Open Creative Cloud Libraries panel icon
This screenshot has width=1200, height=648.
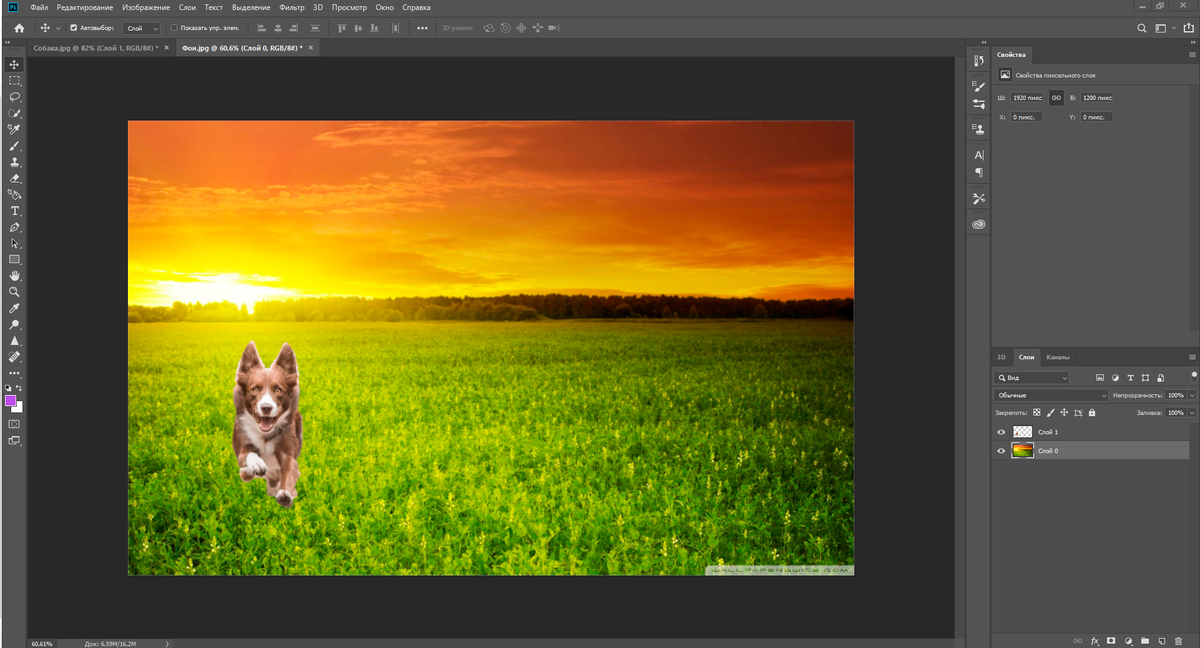pos(978,224)
